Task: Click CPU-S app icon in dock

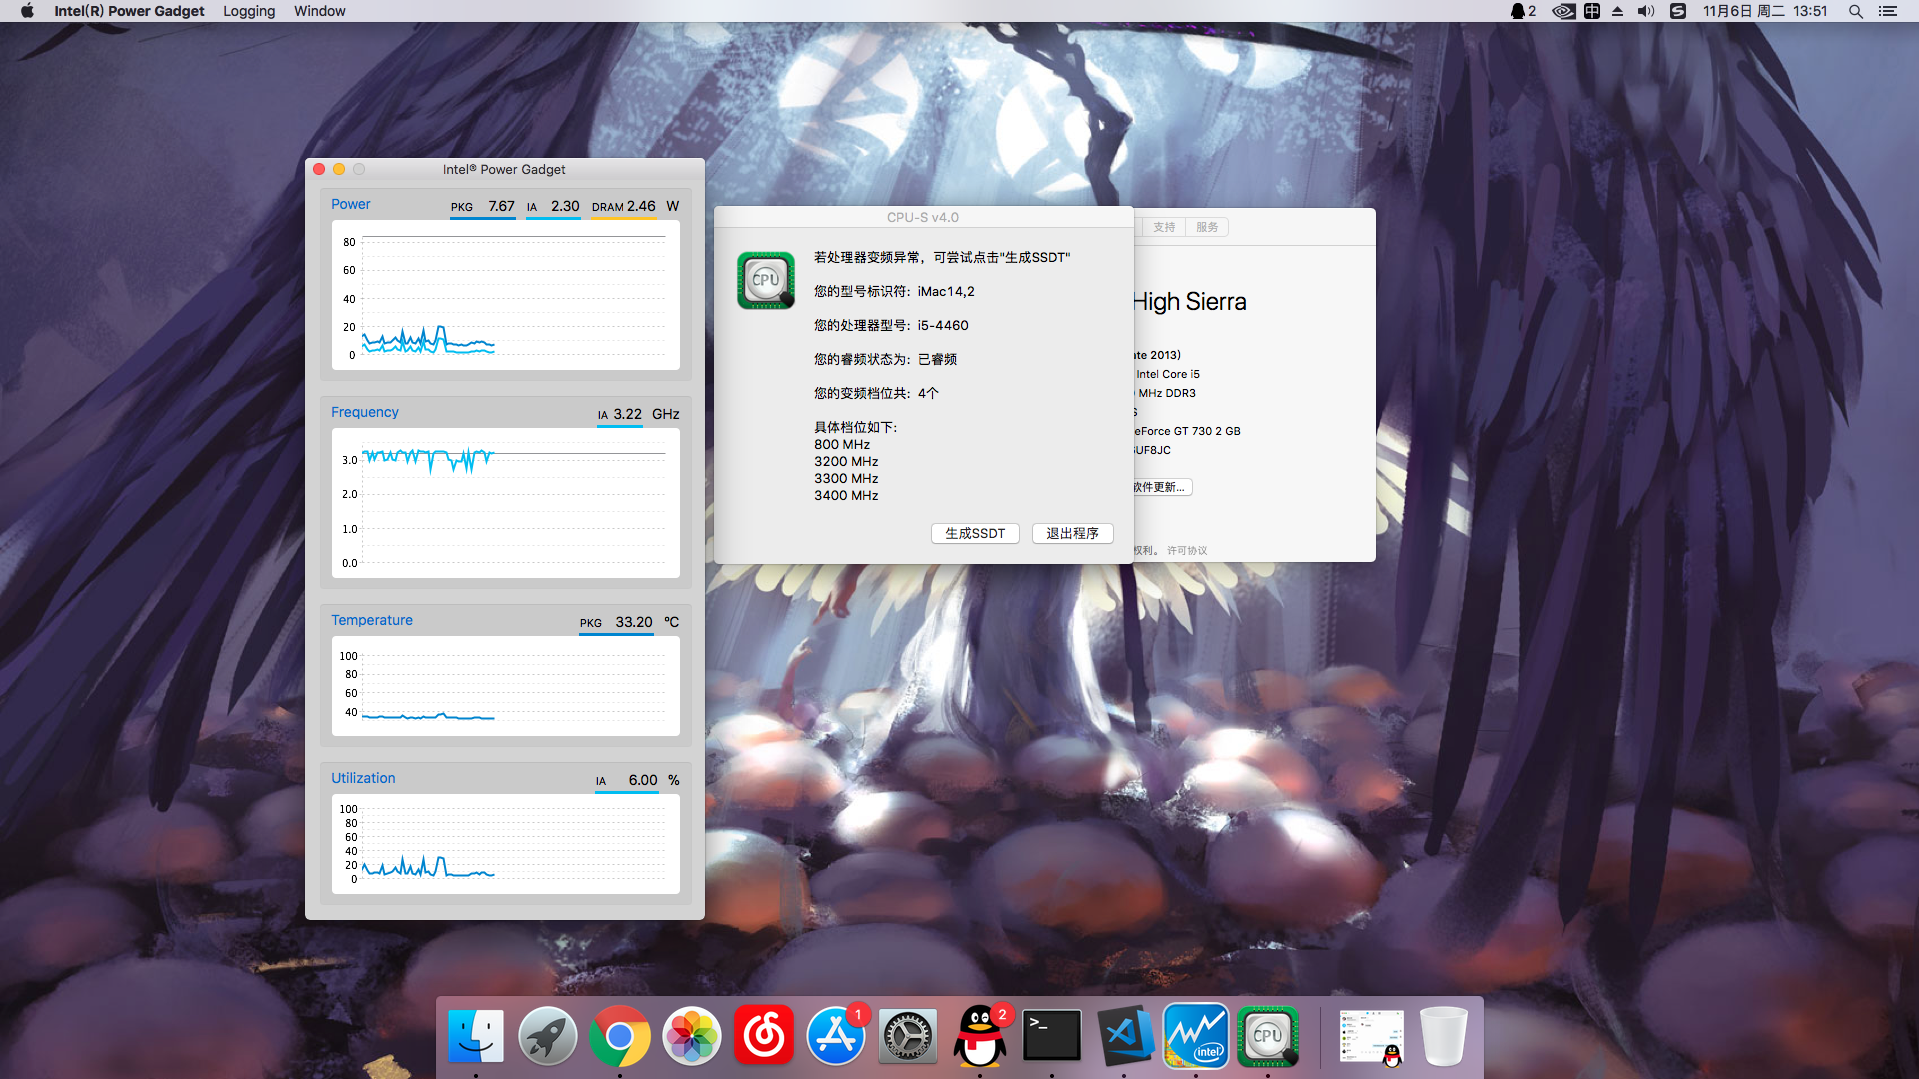Action: (x=1267, y=1036)
